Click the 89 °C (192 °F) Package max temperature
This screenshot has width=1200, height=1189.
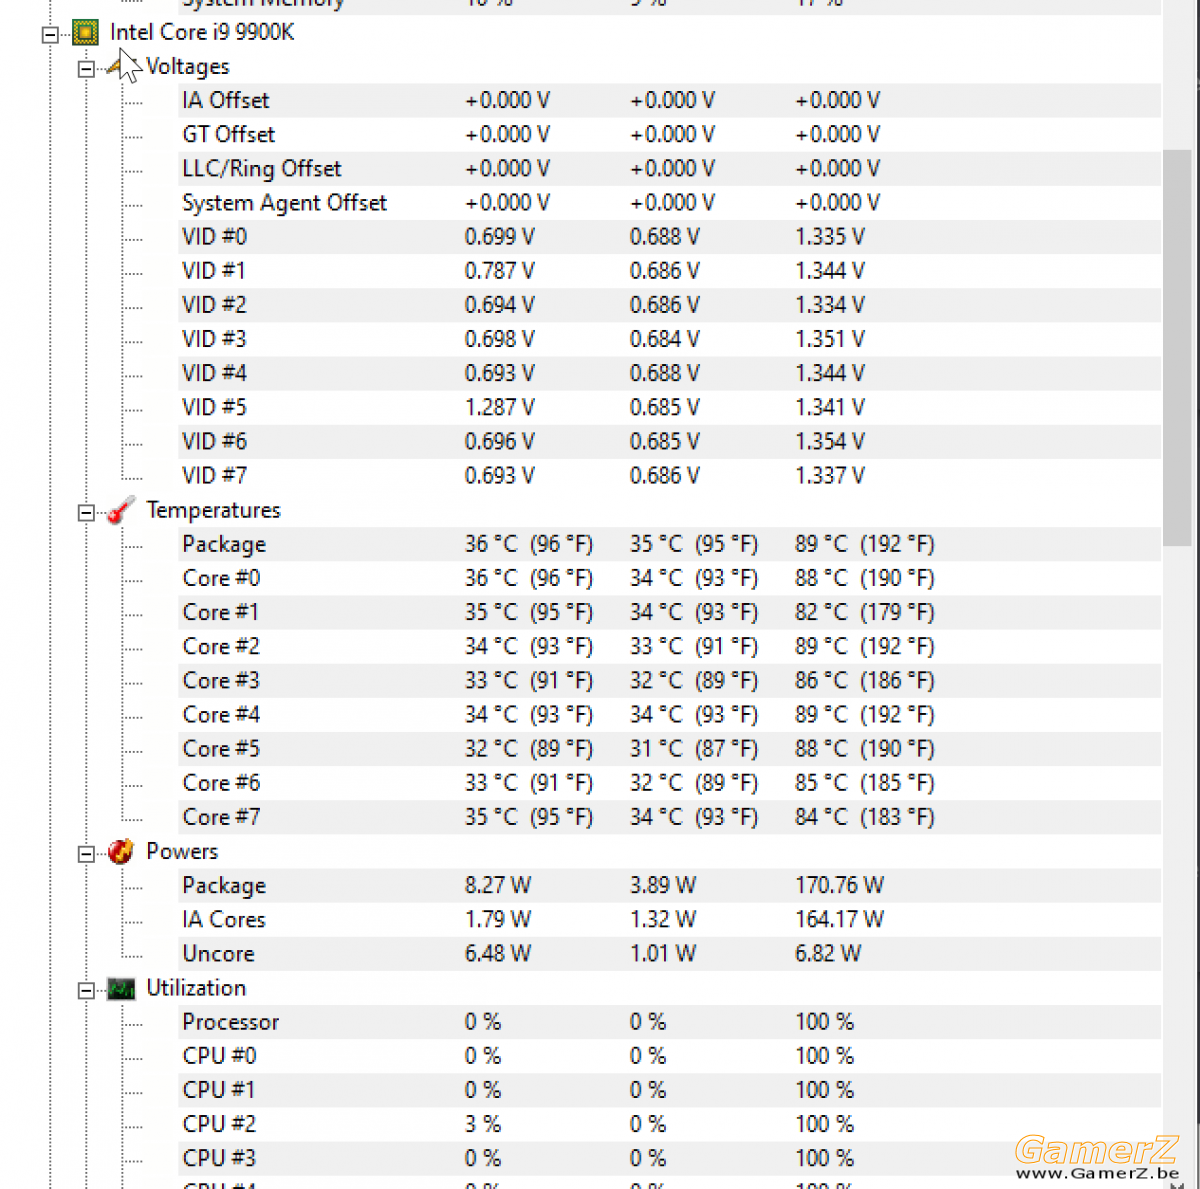tap(865, 544)
